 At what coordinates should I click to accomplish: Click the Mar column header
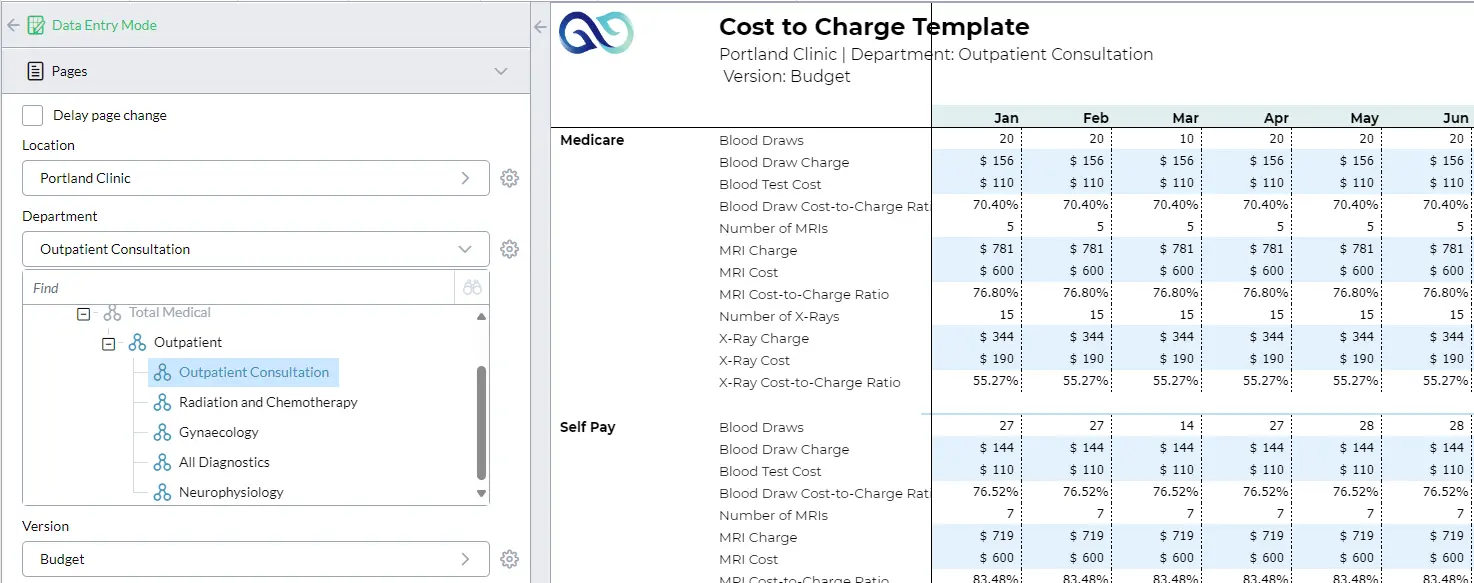tap(1186, 118)
